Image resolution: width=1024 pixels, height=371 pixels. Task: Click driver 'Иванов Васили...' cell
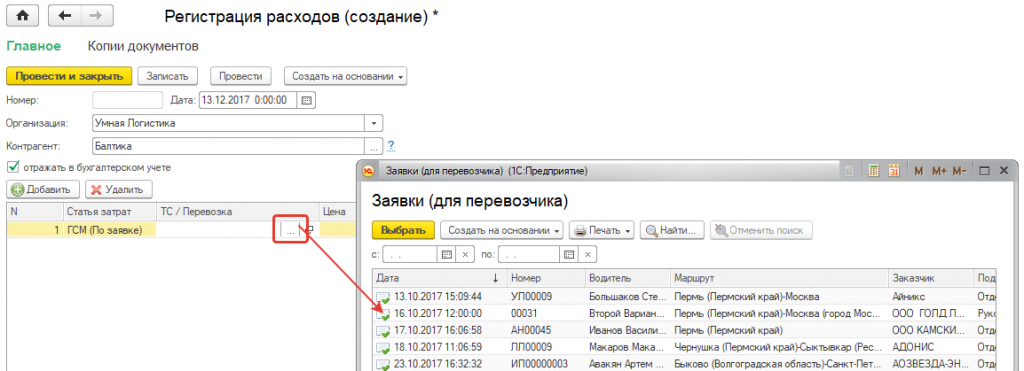pyautogui.click(x=628, y=330)
